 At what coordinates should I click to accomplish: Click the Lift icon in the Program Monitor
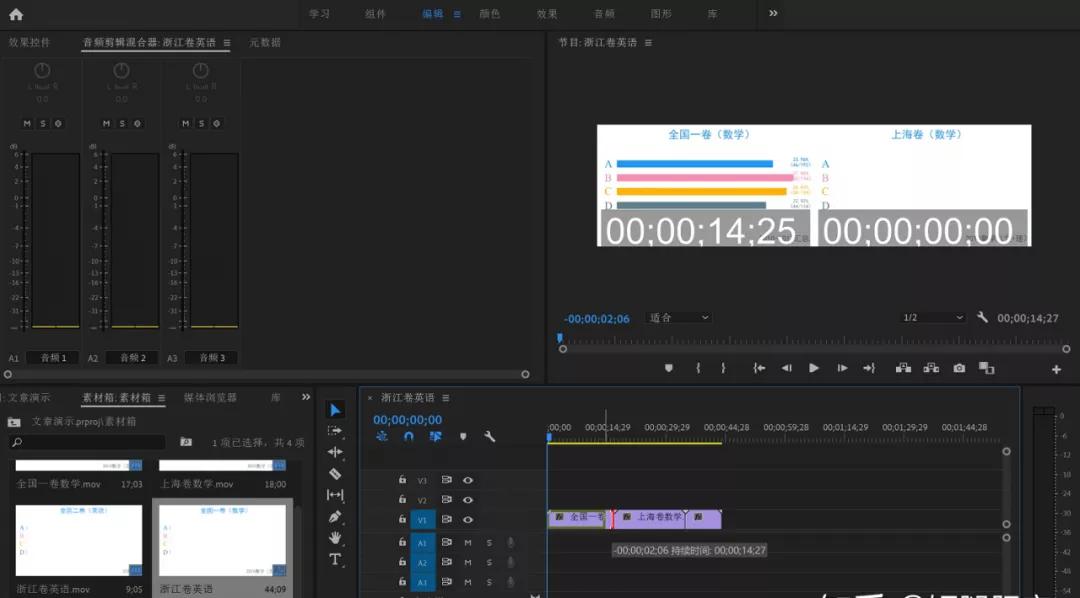(903, 367)
